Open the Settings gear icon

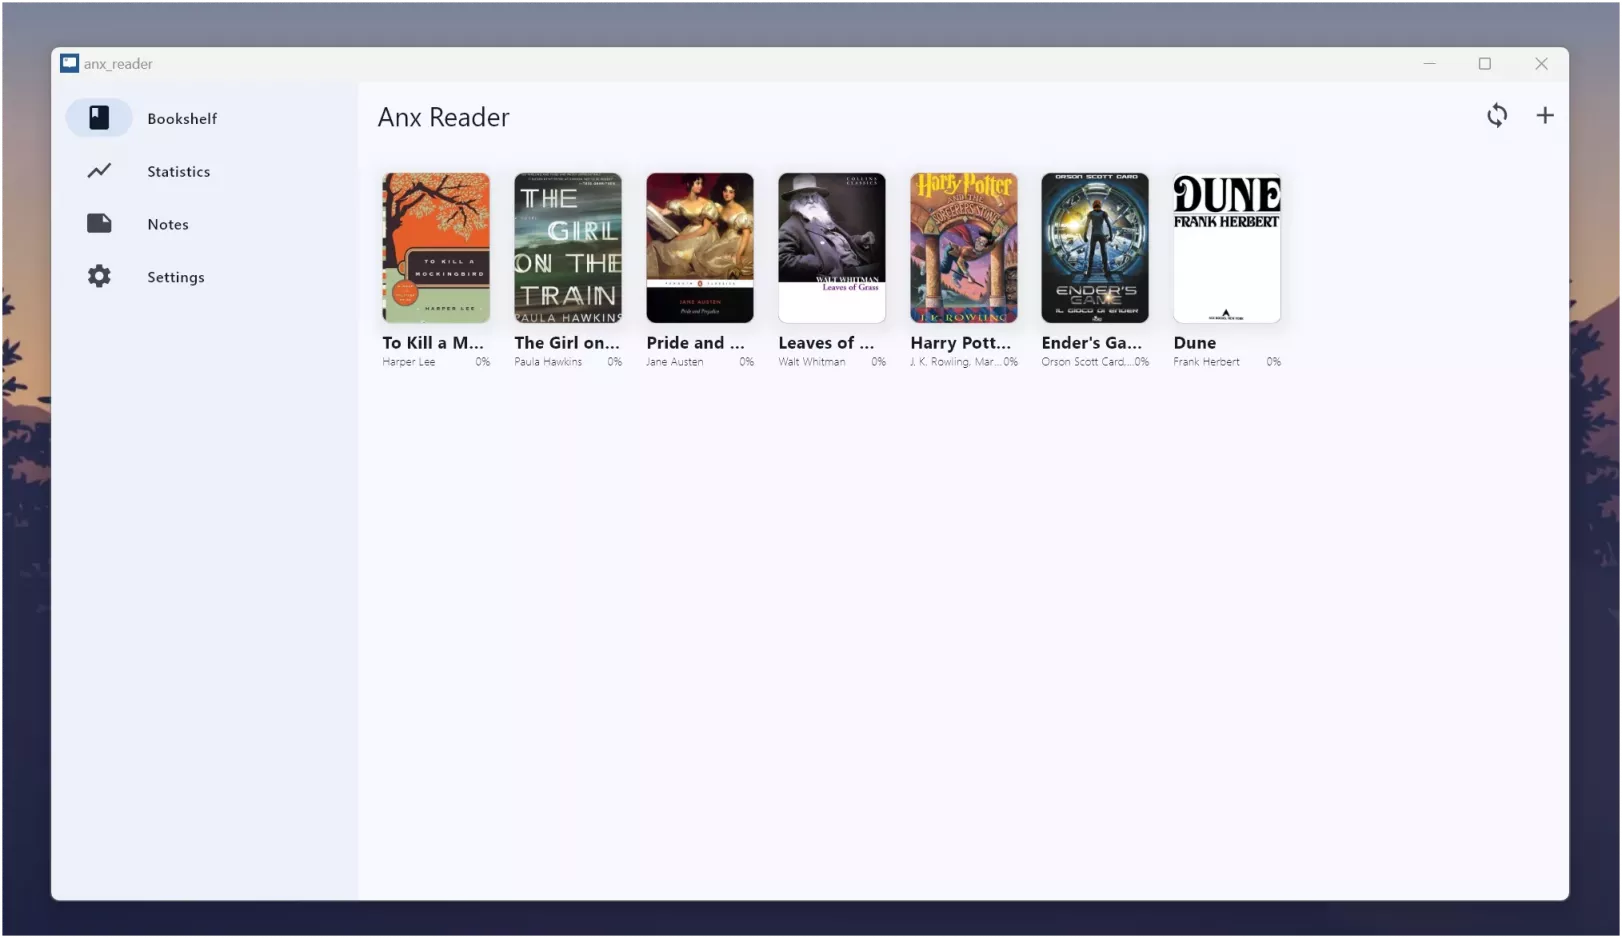(99, 277)
